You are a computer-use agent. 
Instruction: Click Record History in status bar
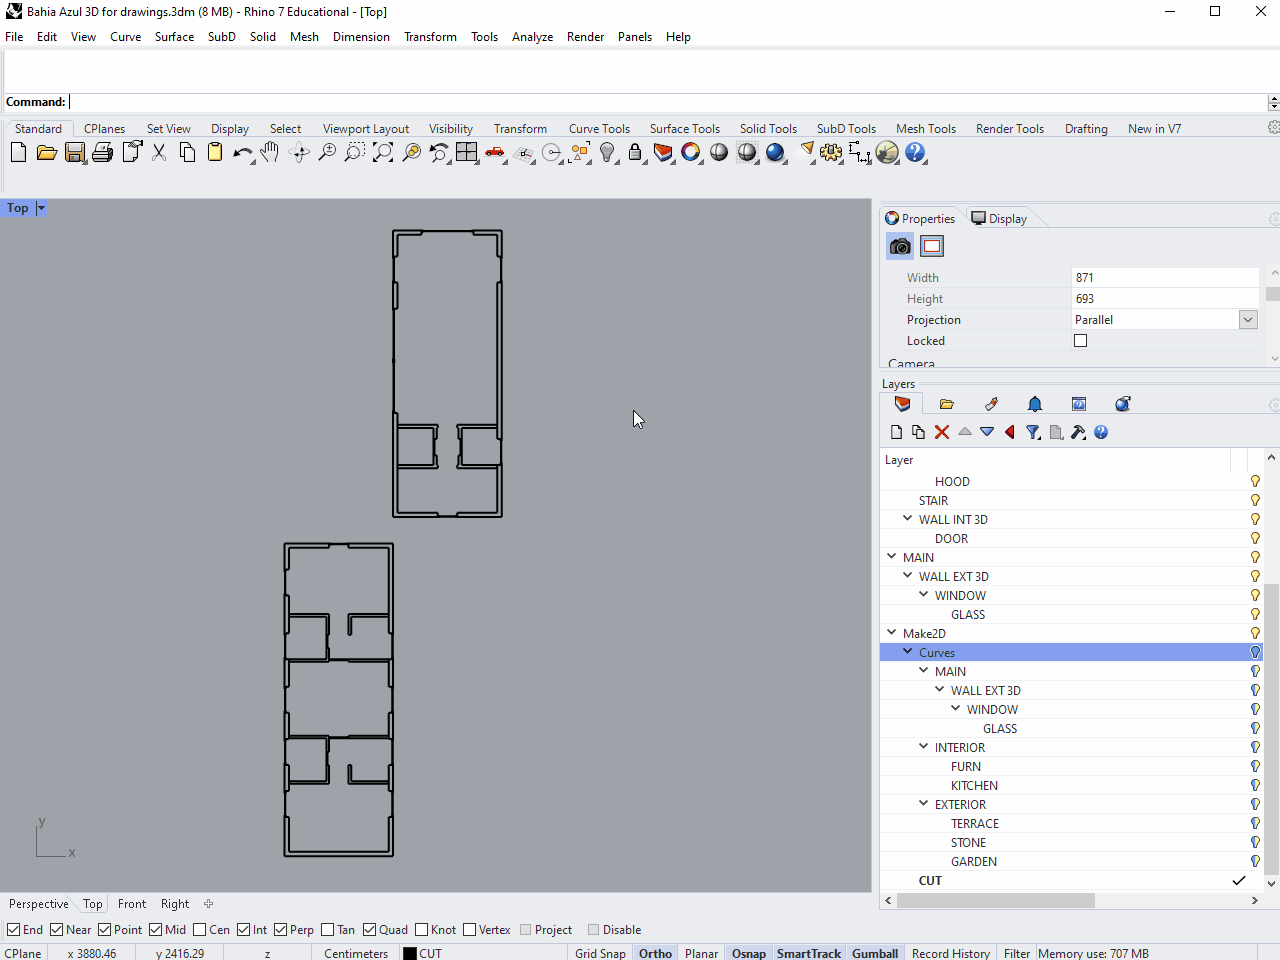click(x=951, y=953)
